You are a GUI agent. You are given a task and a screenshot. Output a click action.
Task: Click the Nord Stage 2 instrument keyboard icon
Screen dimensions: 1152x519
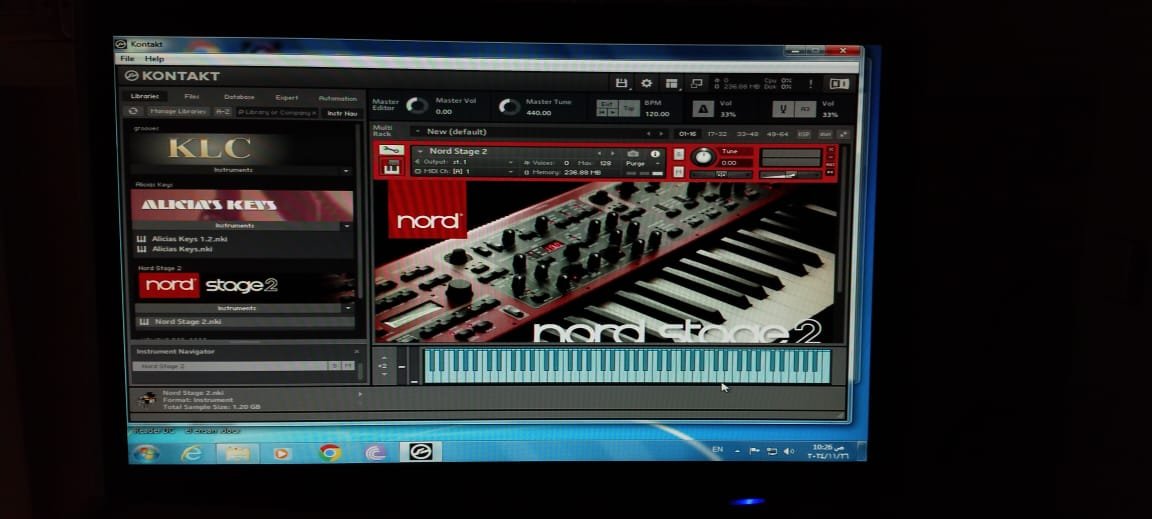coord(392,168)
